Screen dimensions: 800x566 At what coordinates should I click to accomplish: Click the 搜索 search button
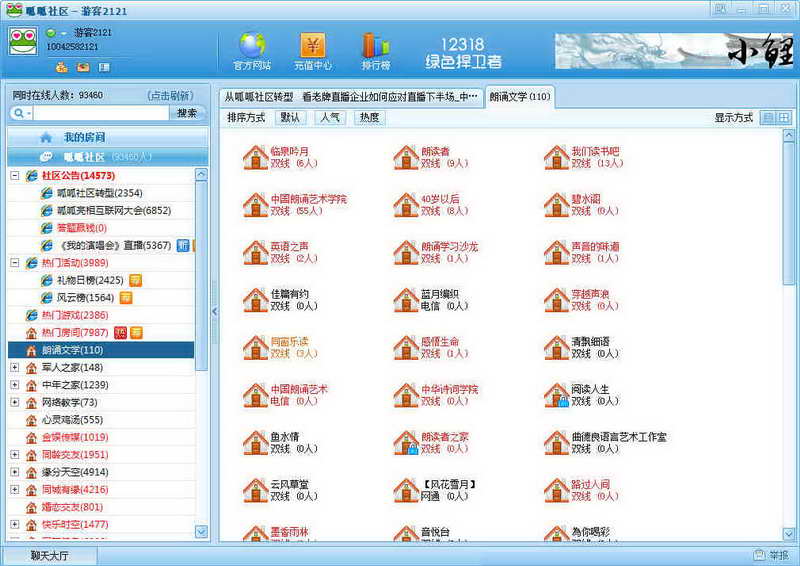(187, 114)
